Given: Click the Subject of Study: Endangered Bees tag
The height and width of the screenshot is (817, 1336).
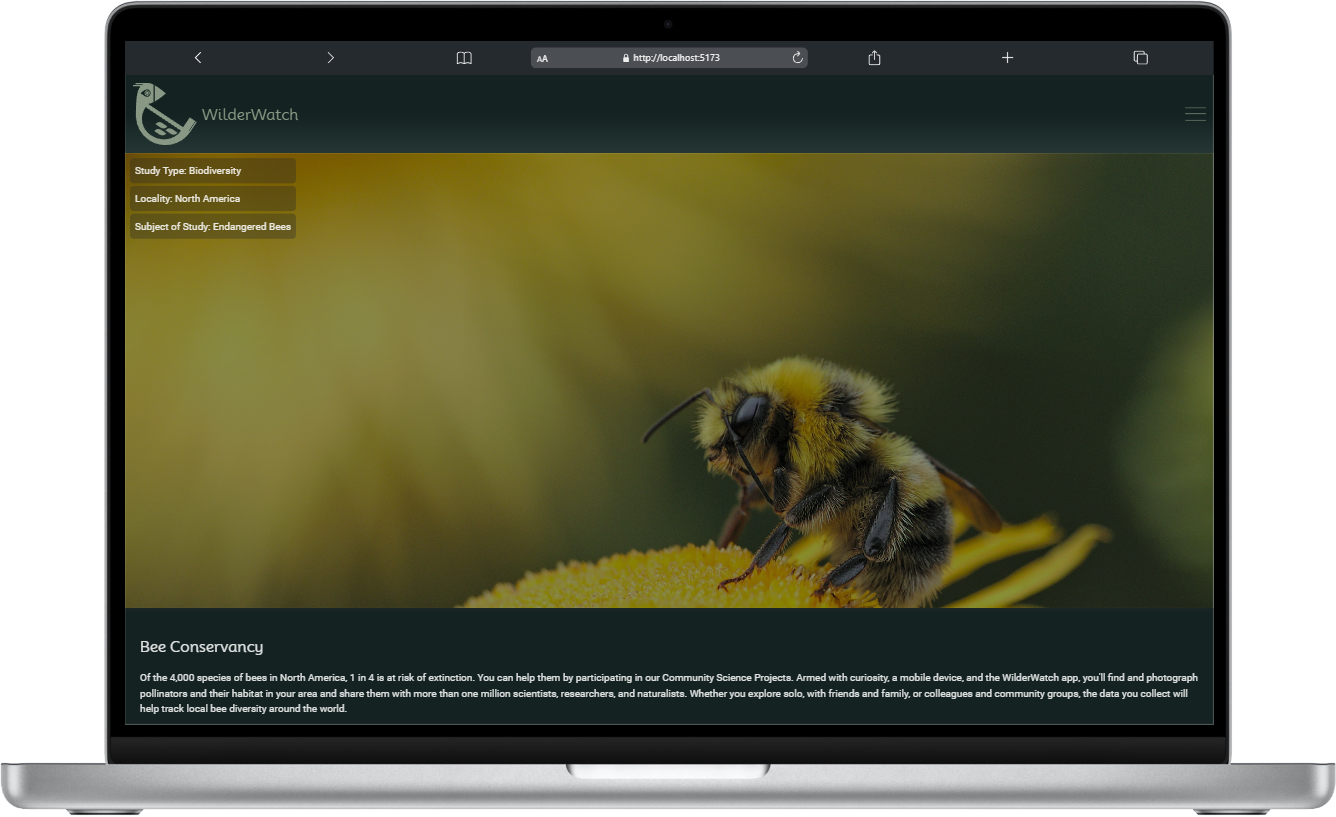Looking at the screenshot, I should (x=212, y=226).
